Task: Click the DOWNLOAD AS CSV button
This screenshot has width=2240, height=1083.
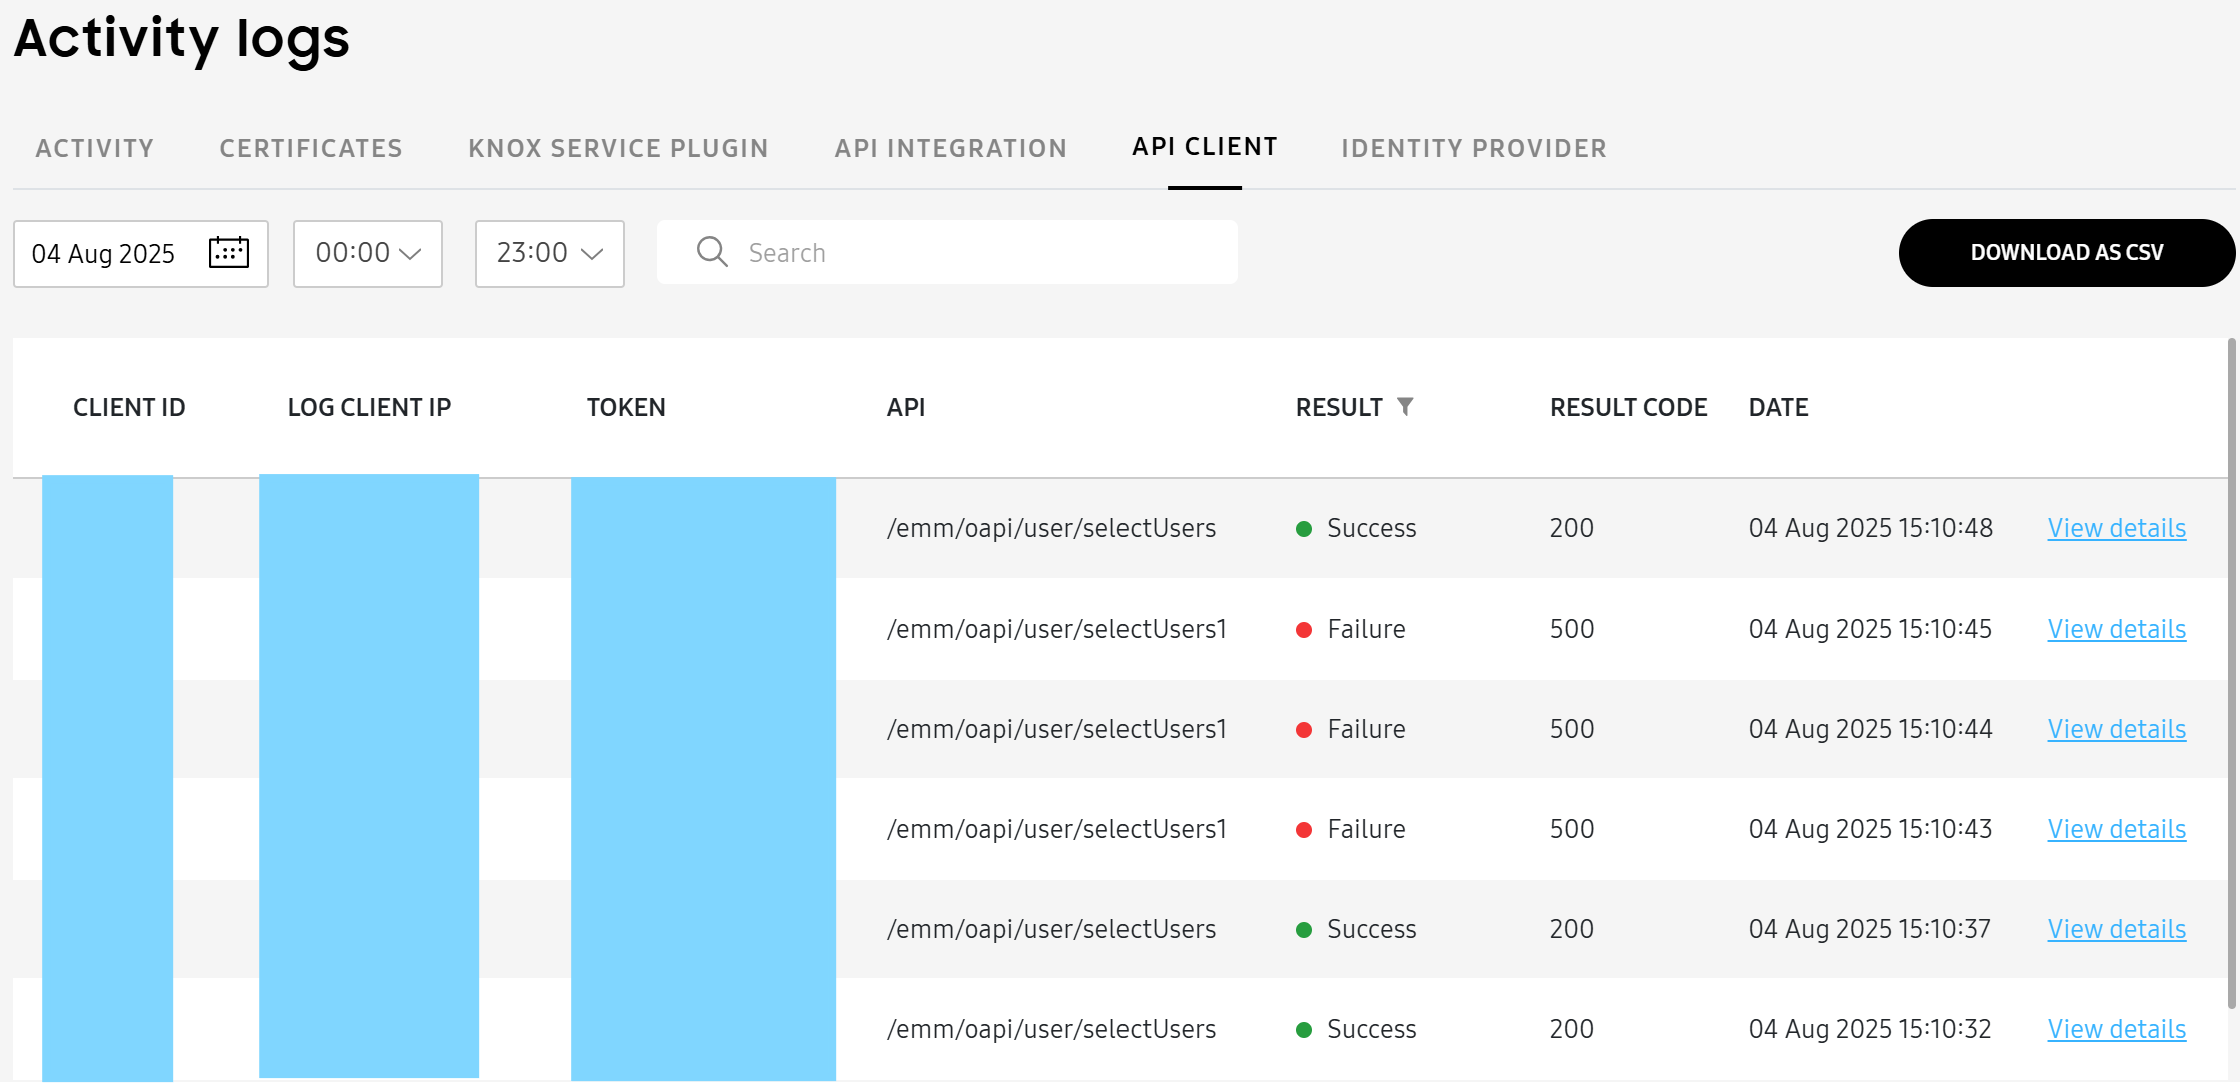Action: (2066, 252)
